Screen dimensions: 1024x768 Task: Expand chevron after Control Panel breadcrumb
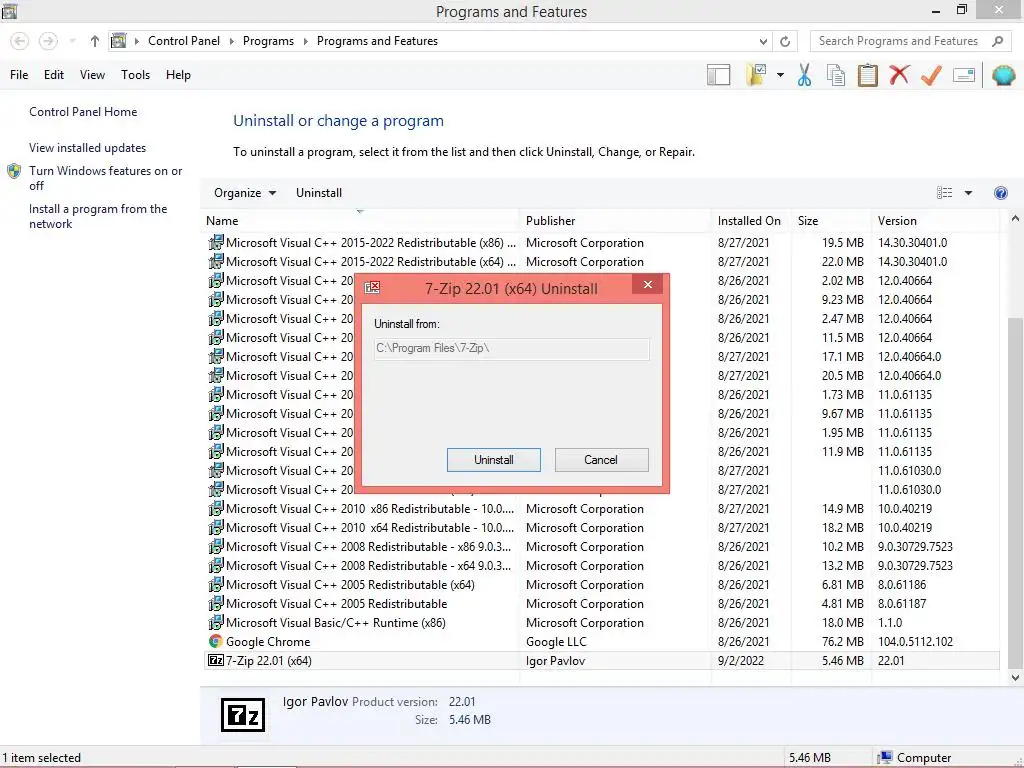pyautogui.click(x=231, y=41)
